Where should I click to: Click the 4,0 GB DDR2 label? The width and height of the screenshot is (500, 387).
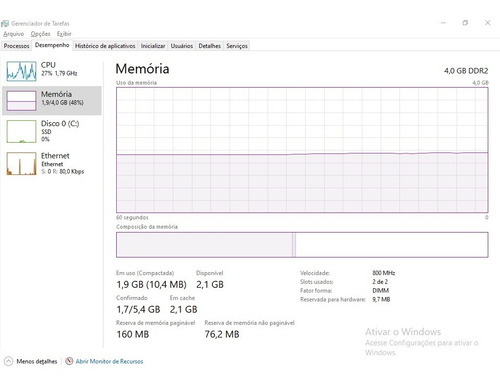tap(466, 71)
